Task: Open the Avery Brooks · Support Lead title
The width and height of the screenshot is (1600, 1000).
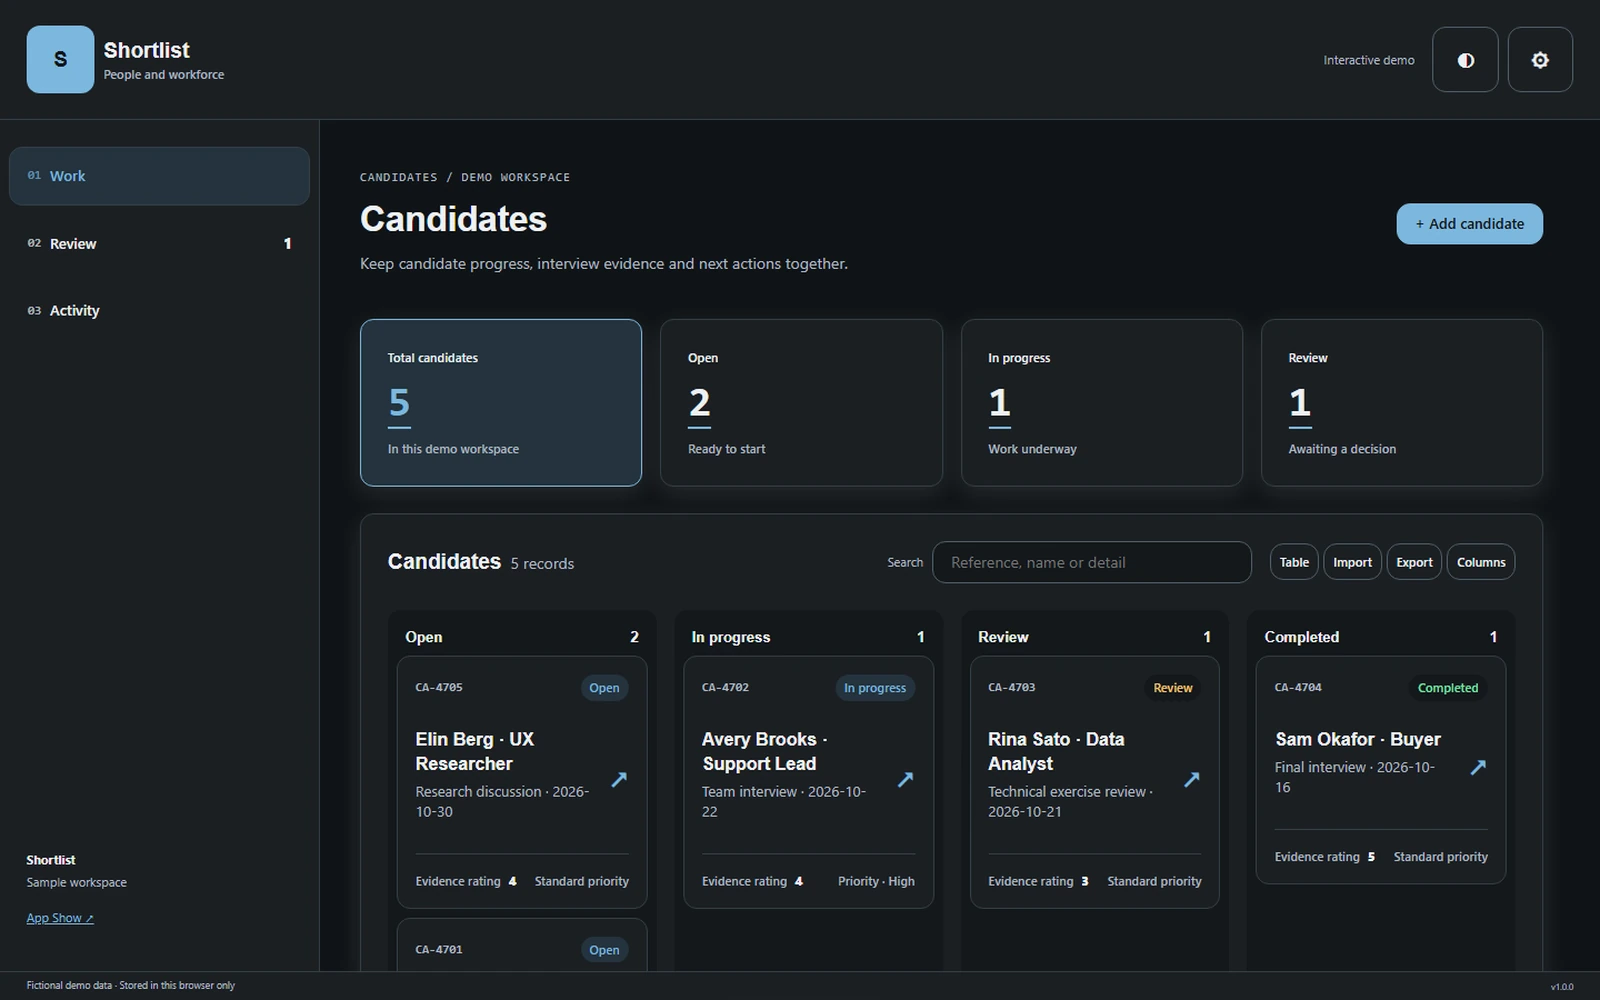Action: tap(765, 751)
